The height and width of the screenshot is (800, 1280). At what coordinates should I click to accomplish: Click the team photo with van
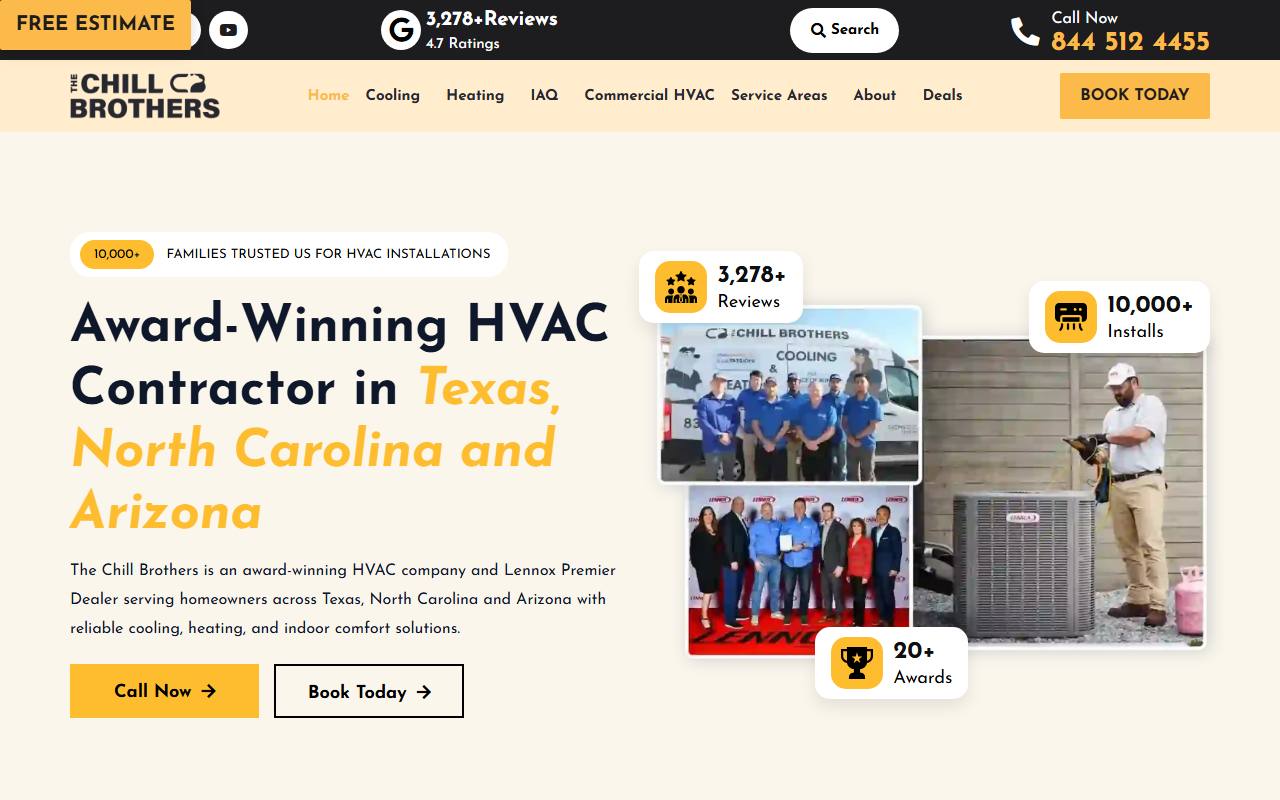[790, 395]
